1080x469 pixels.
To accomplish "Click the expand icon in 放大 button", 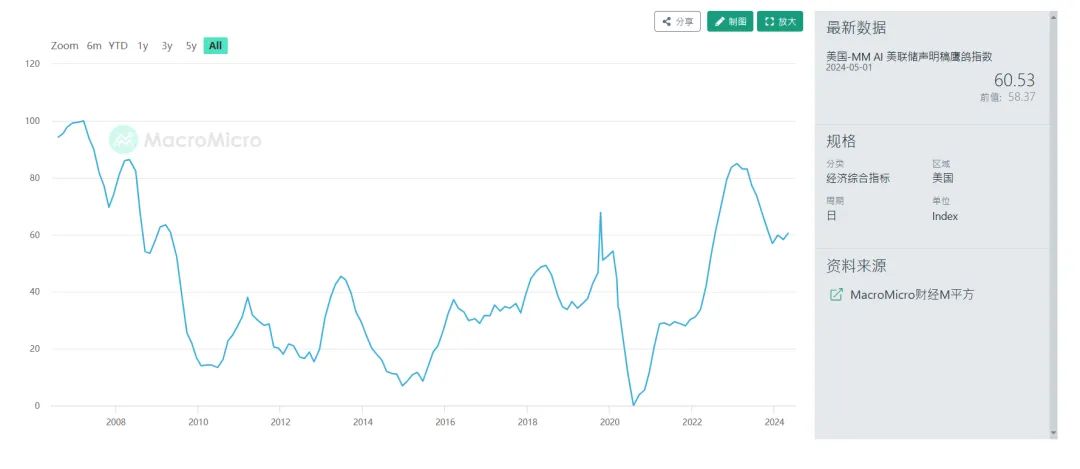I will pyautogui.click(x=769, y=21).
